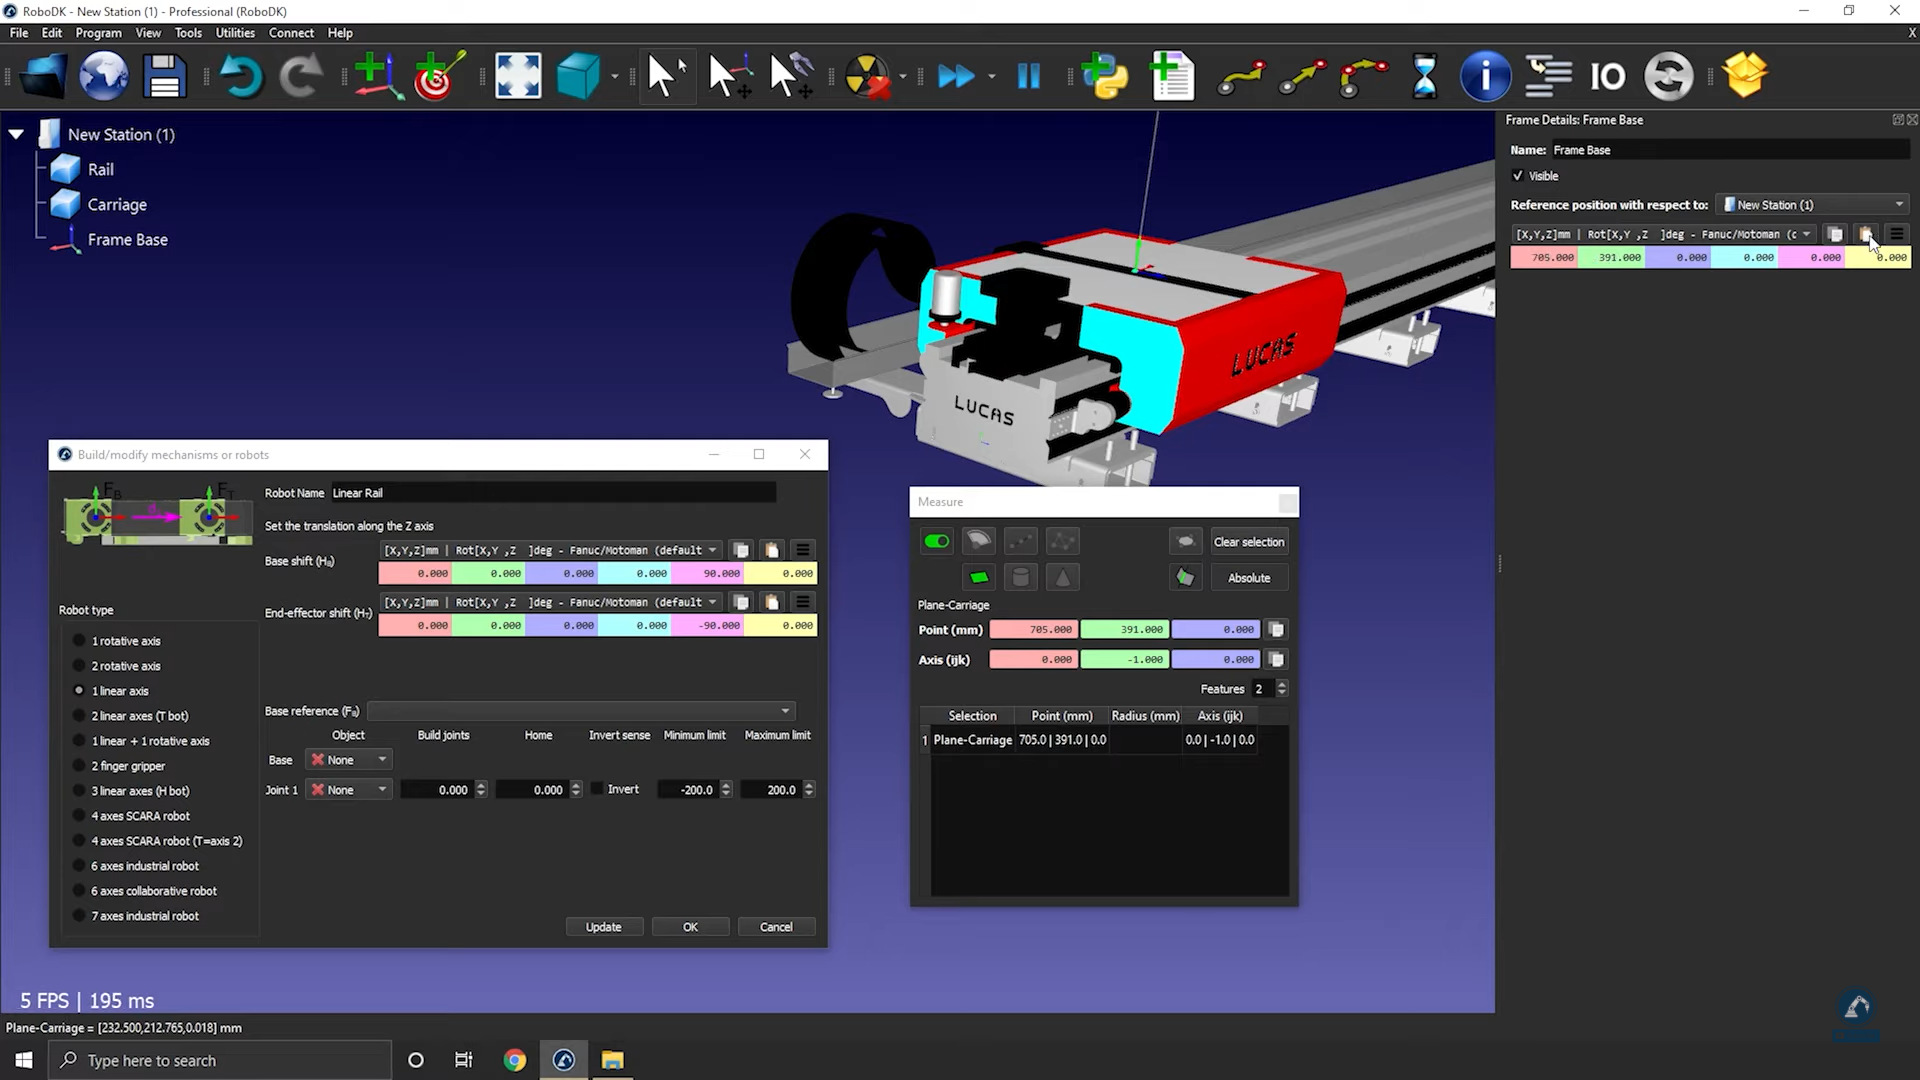
Task: Open the Base object dropdown set to None
Action: [x=349, y=760]
